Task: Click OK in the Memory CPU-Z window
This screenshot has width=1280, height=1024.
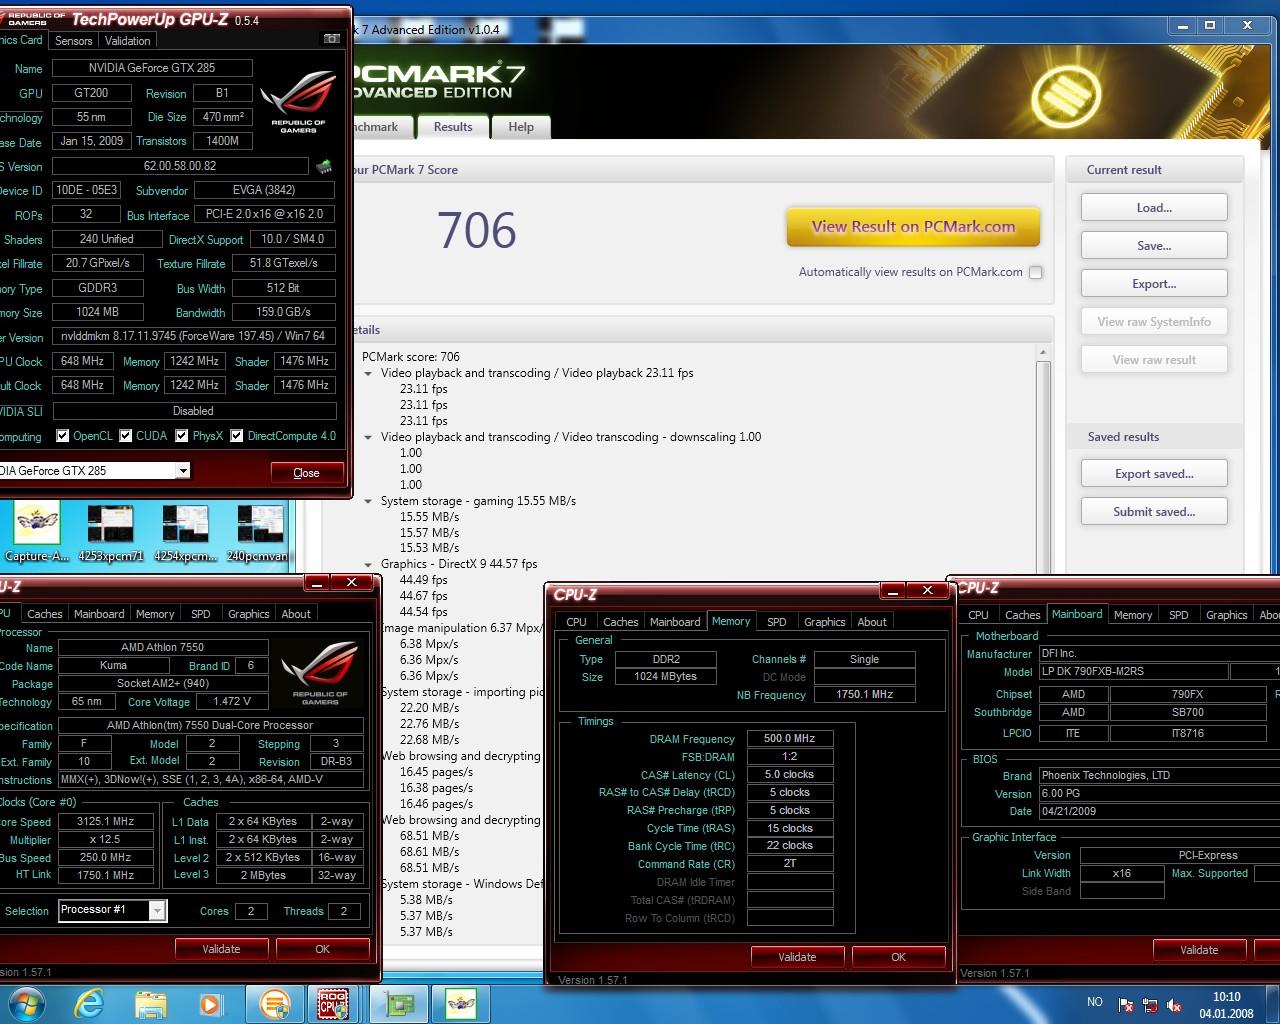Action: [898, 957]
